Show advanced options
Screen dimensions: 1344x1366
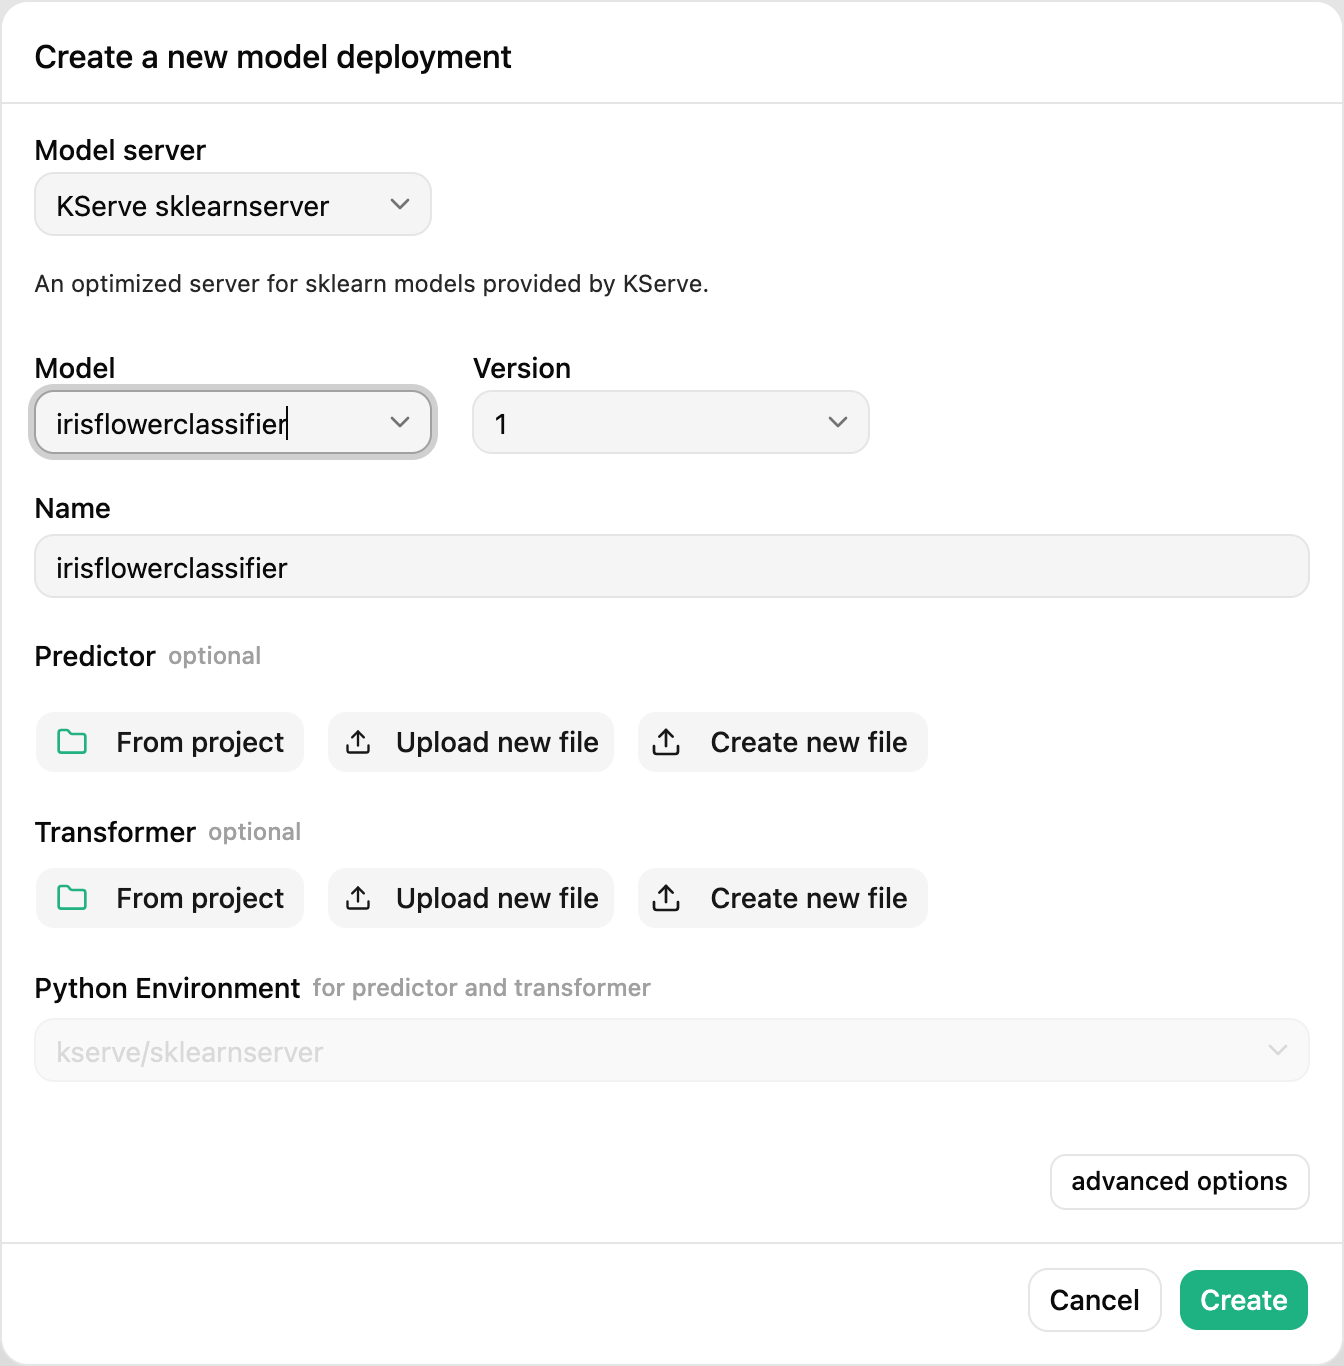pyautogui.click(x=1180, y=1182)
